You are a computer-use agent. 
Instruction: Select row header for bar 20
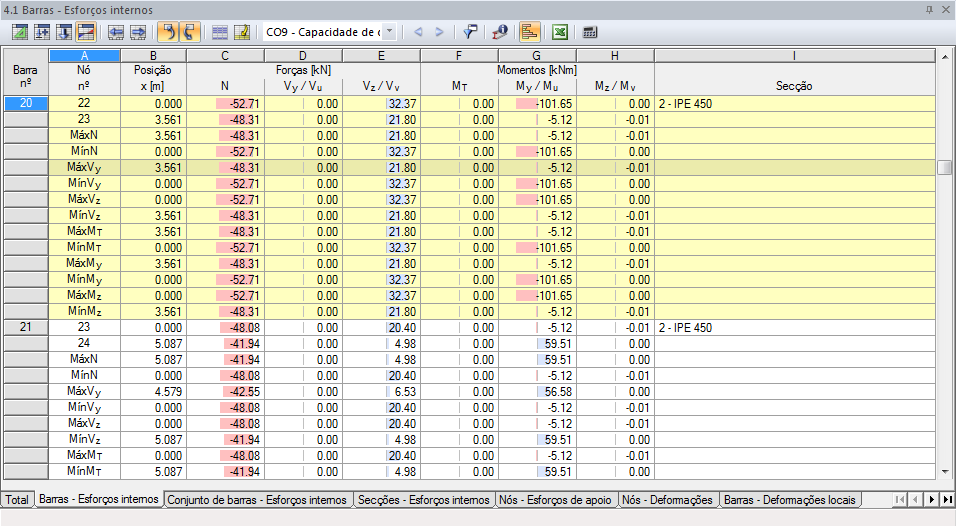tap(26, 103)
